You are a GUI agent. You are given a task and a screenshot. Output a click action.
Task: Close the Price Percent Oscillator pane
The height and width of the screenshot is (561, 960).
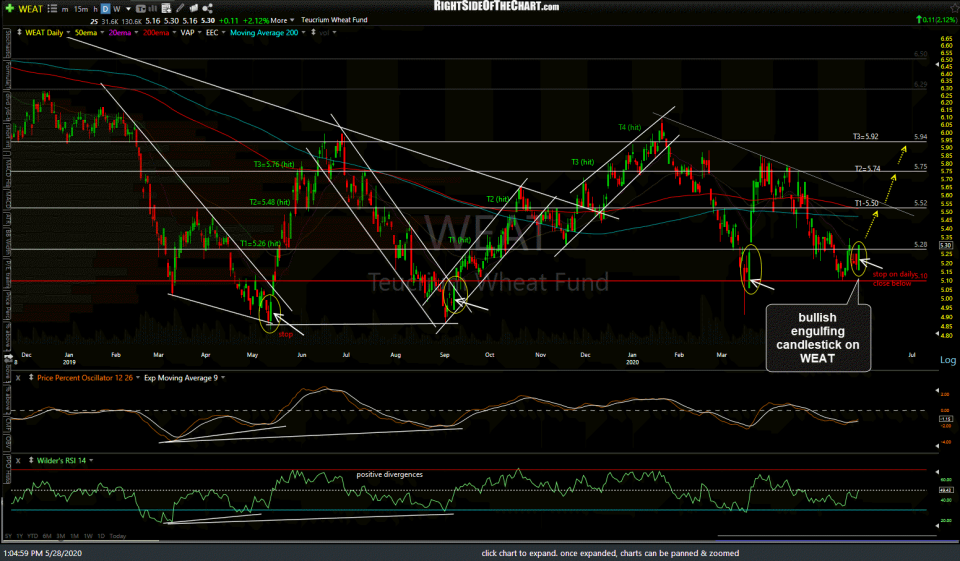[18, 378]
